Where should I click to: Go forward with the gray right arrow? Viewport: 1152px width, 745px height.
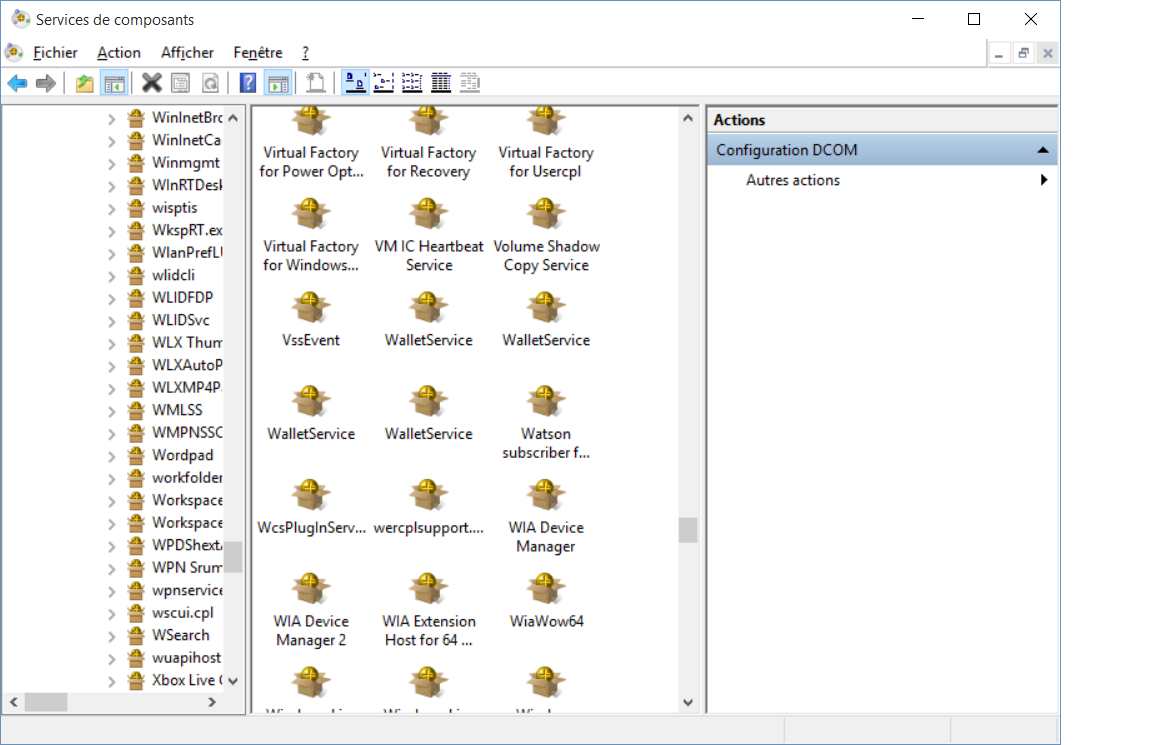46,83
